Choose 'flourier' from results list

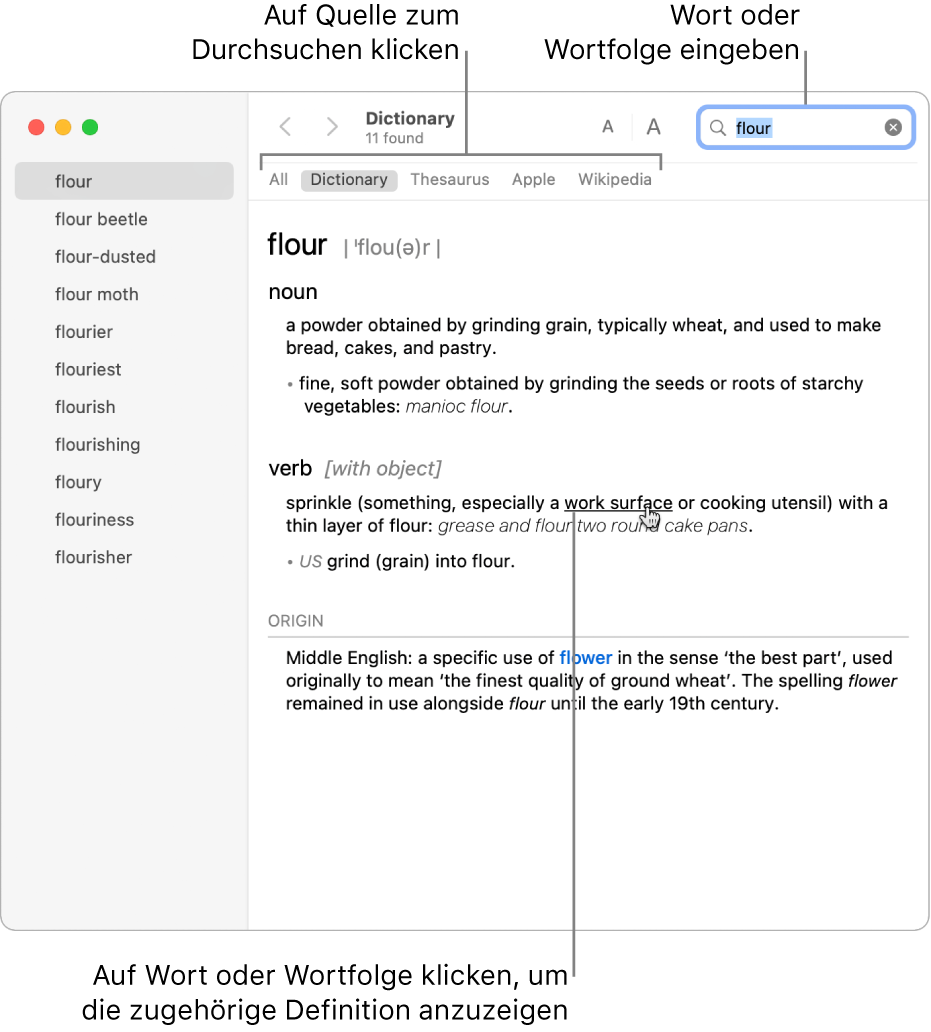124,332
